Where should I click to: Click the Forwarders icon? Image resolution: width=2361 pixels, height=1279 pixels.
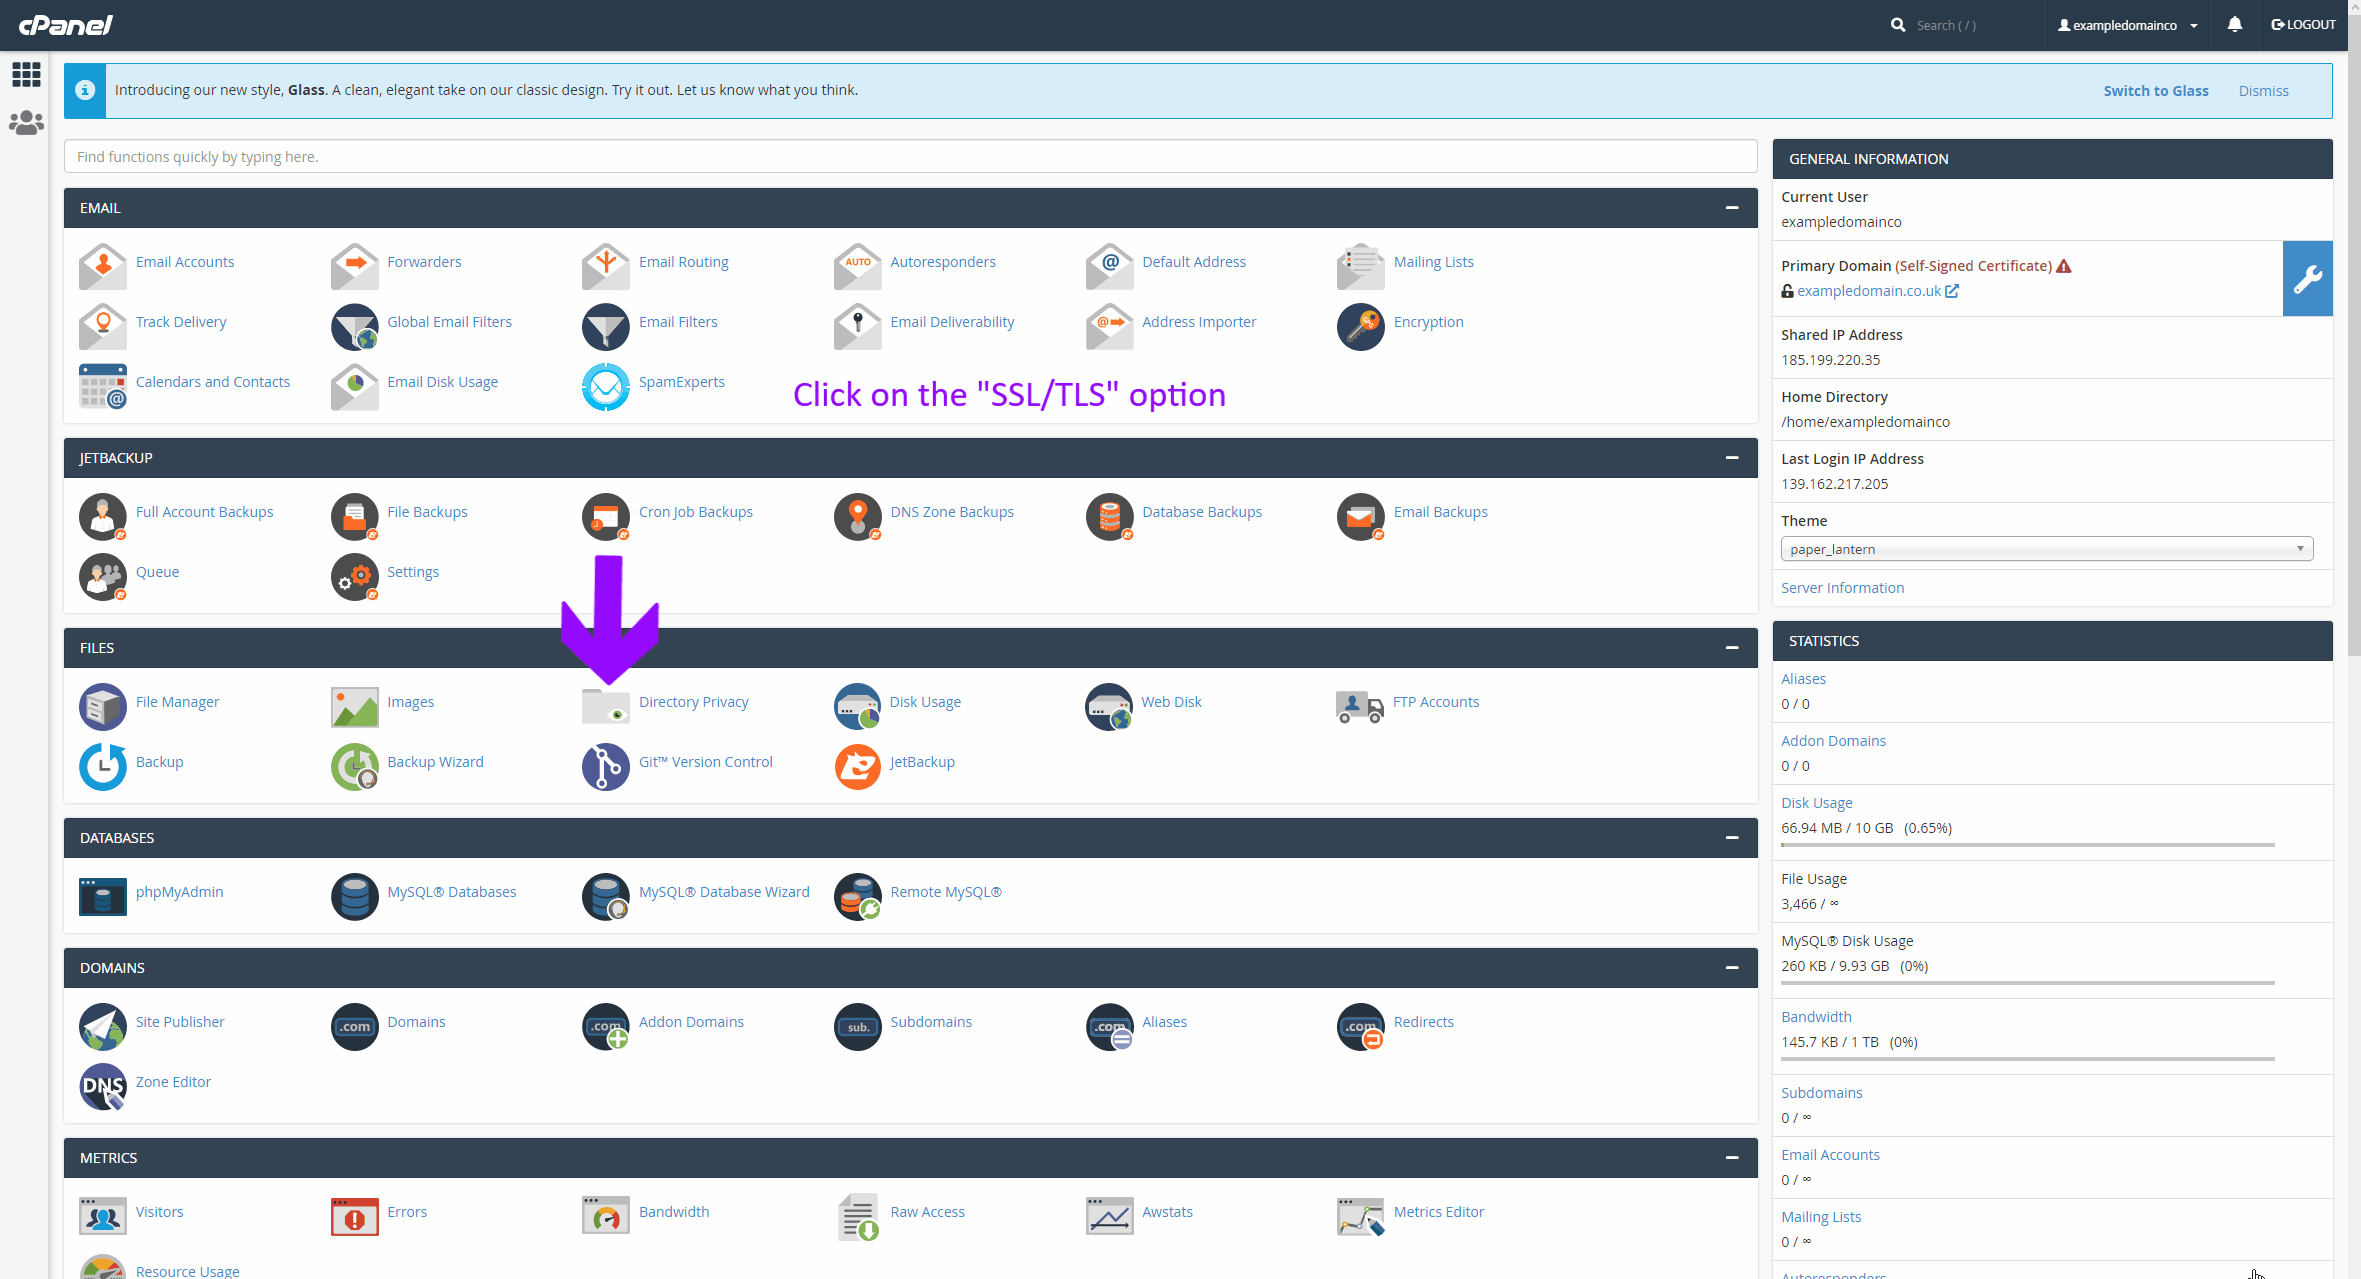pyautogui.click(x=354, y=266)
